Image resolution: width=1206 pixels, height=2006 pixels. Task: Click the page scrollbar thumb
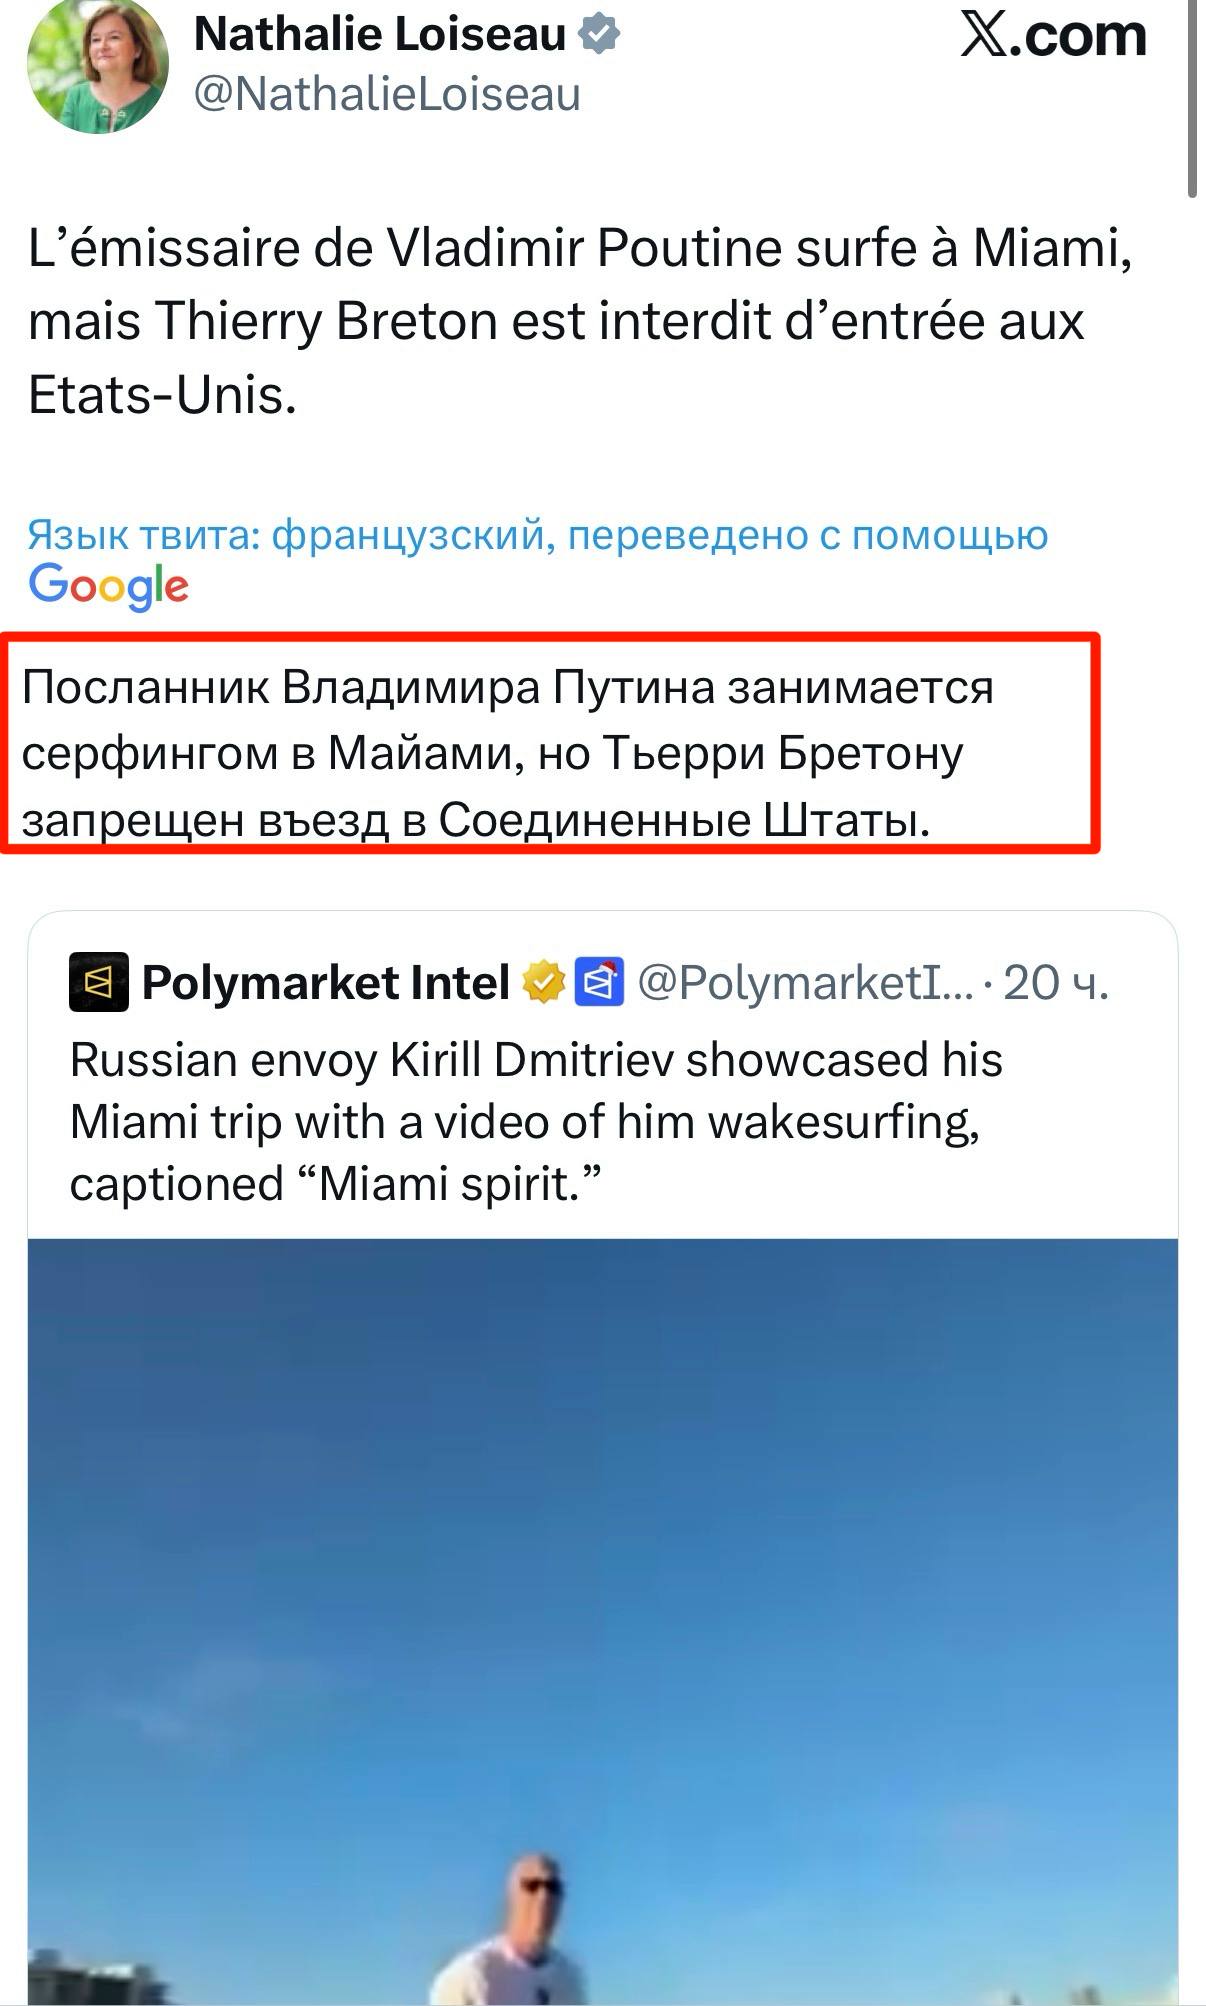[x=1191, y=100]
